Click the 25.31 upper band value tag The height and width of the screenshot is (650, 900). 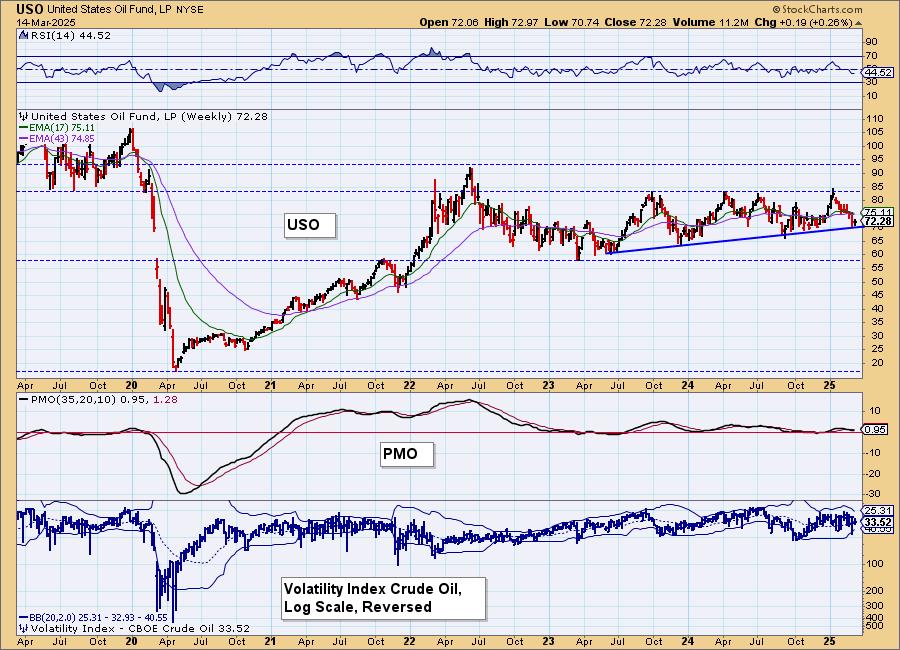click(878, 510)
